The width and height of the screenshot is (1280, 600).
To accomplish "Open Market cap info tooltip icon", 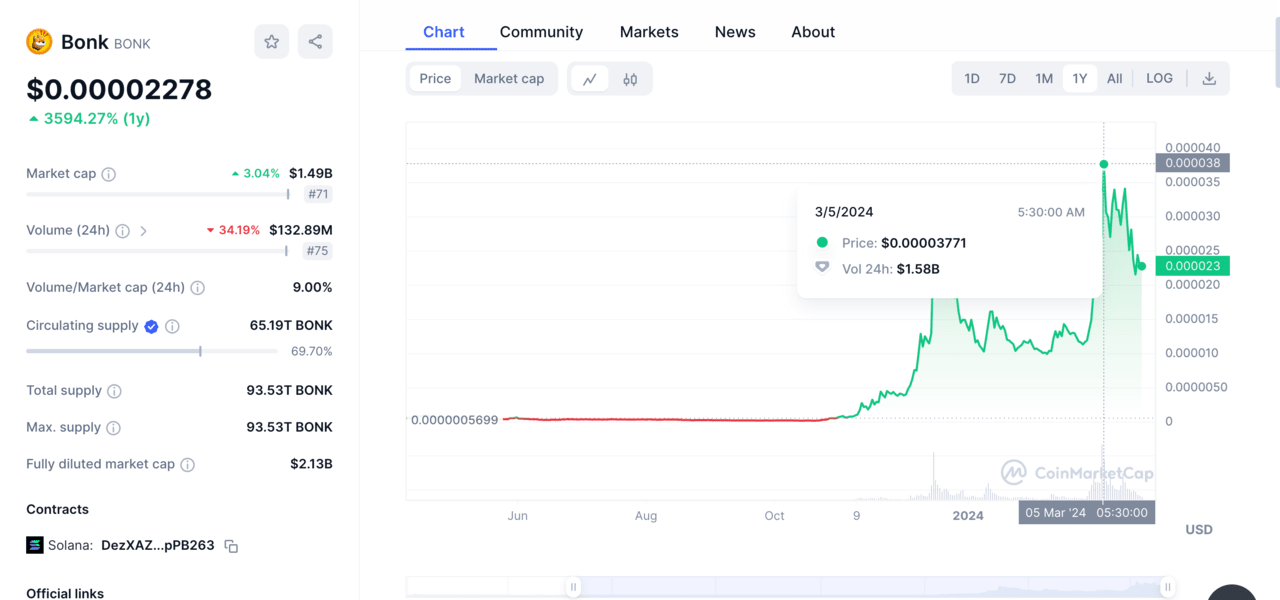I will coord(109,174).
